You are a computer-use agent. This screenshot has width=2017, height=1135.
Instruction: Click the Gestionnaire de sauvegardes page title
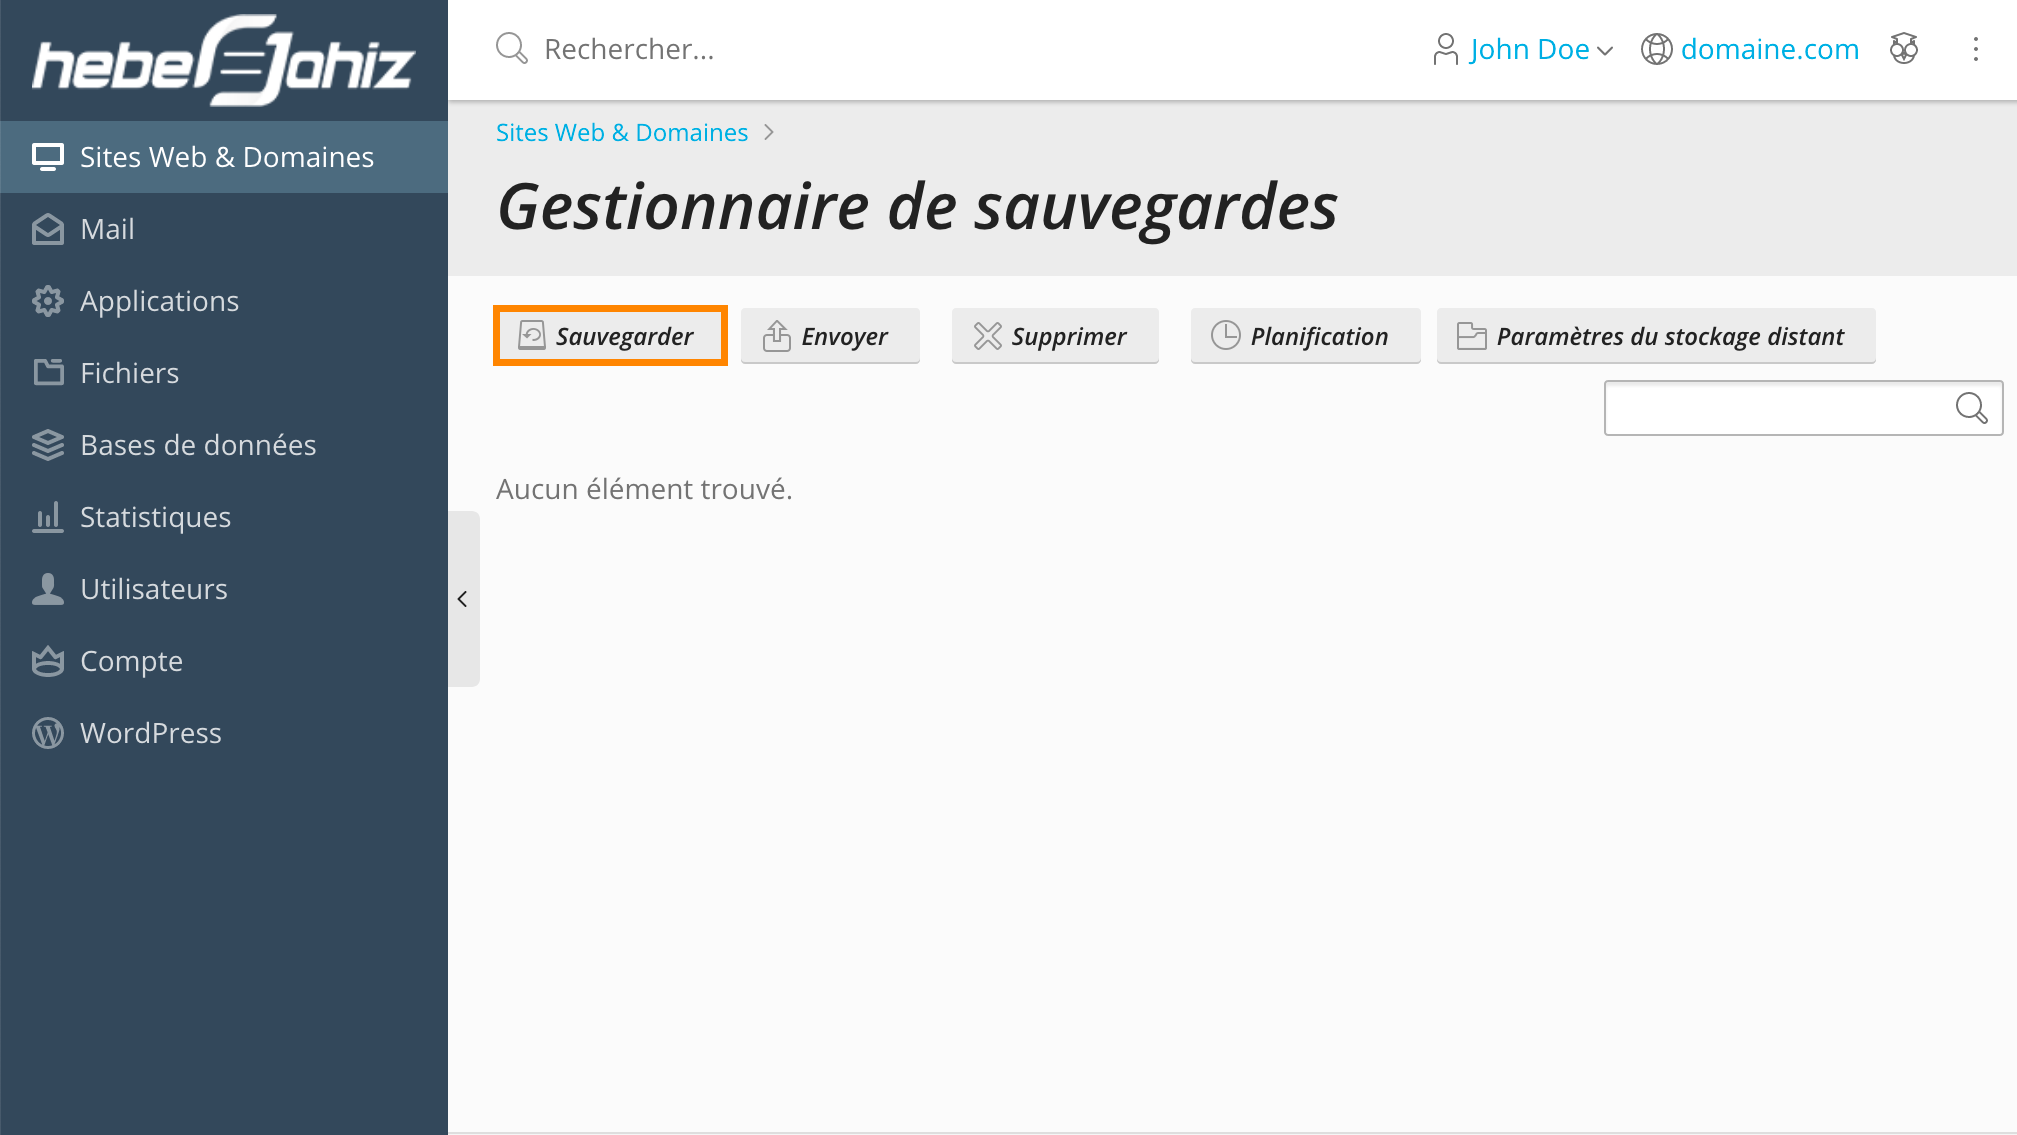pyautogui.click(x=917, y=208)
